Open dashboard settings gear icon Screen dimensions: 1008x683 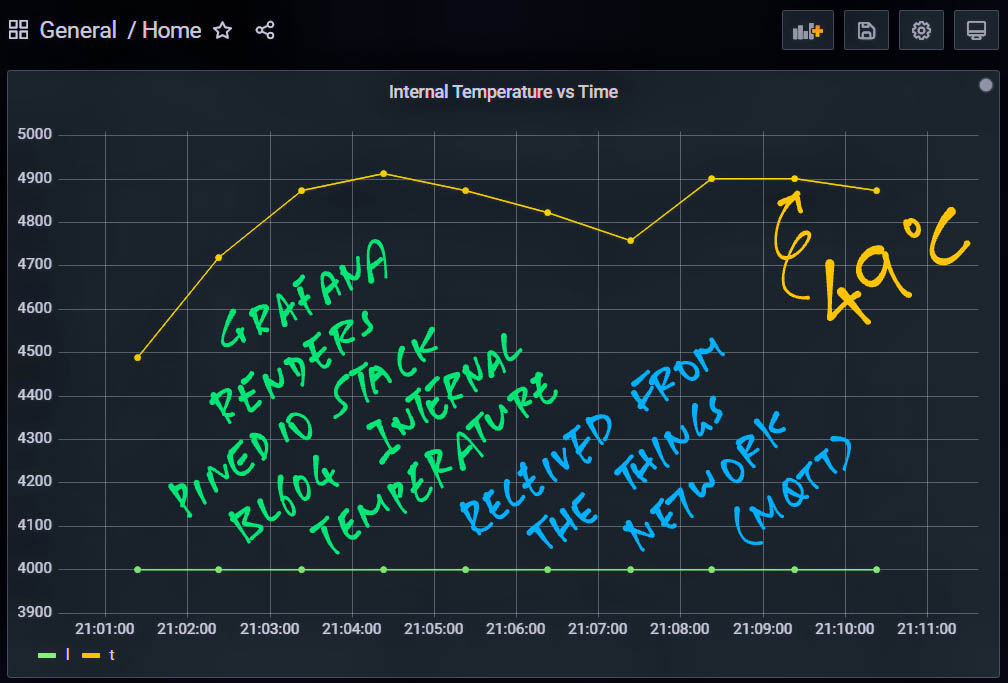pos(921,31)
